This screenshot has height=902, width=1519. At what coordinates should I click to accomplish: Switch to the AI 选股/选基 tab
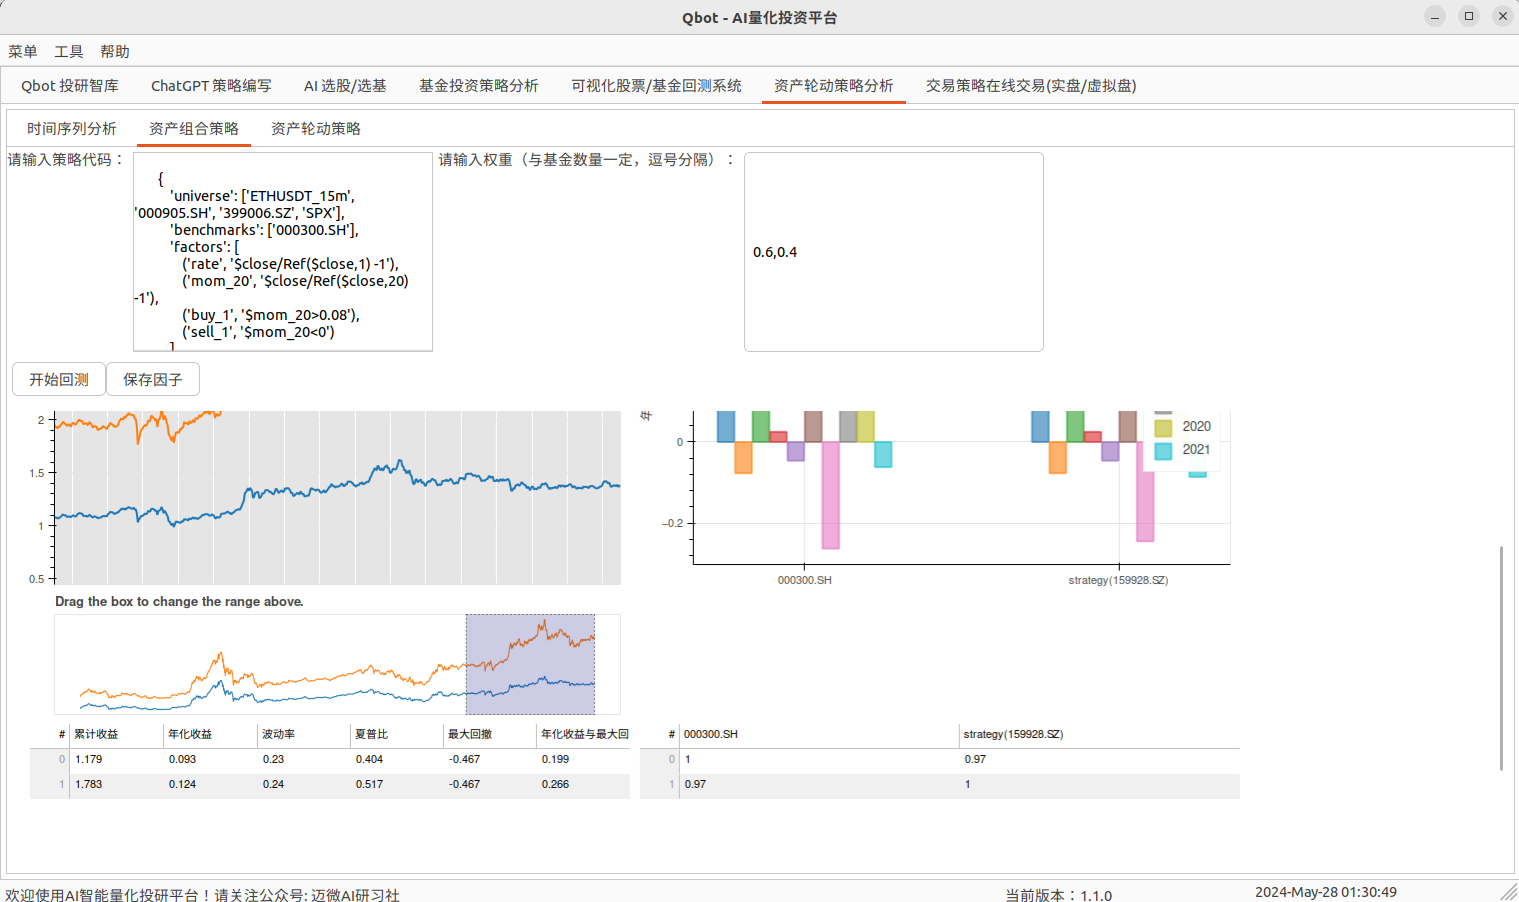(x=345, y=86)
